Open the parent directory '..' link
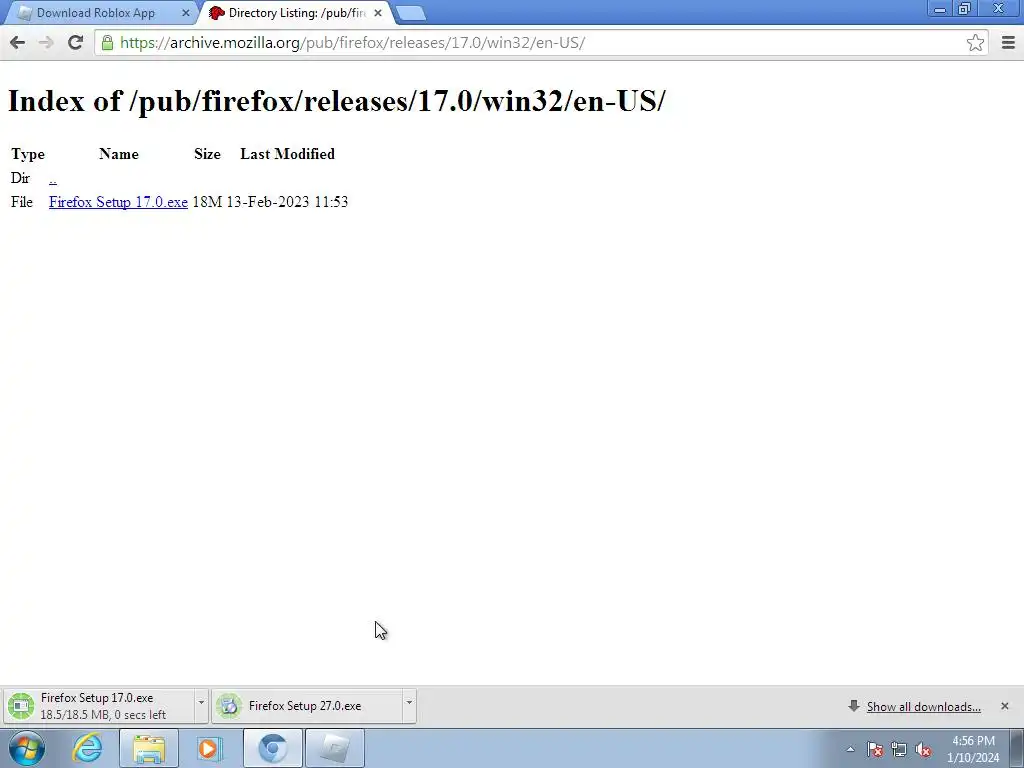1024x768 pixels. click(x=53, y=178)
